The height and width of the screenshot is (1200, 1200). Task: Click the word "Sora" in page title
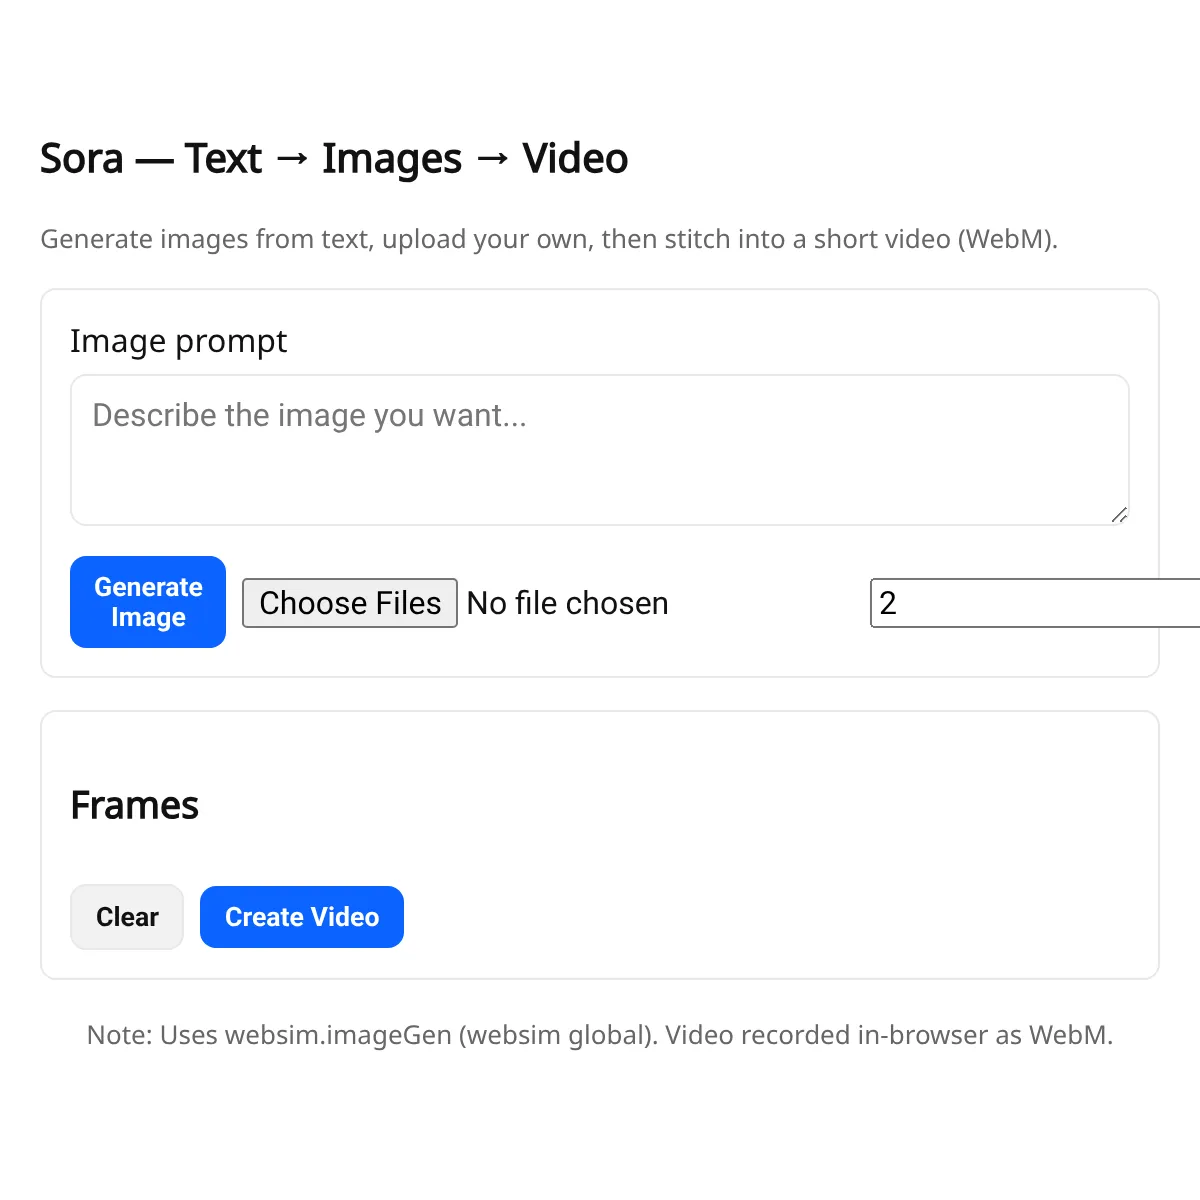point(82,159)
